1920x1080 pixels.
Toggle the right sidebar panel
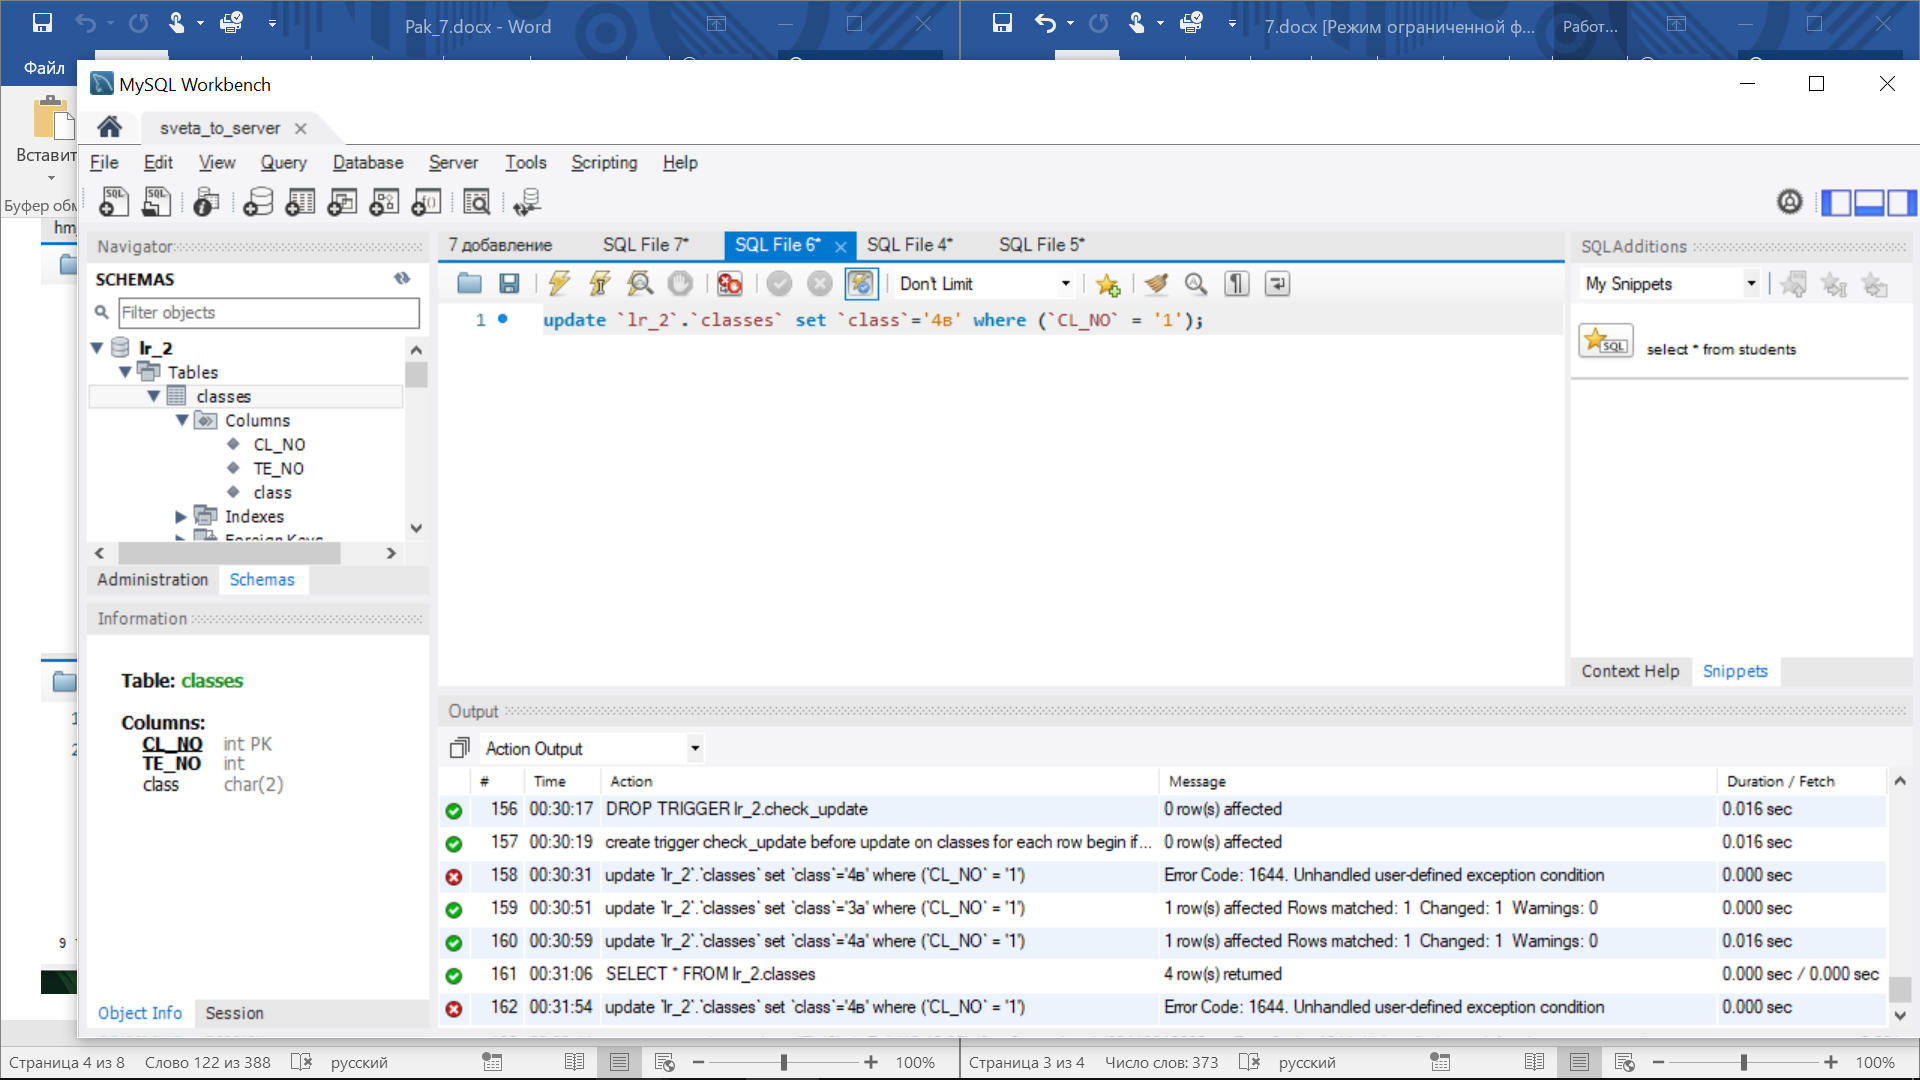tap(1902, 203)
